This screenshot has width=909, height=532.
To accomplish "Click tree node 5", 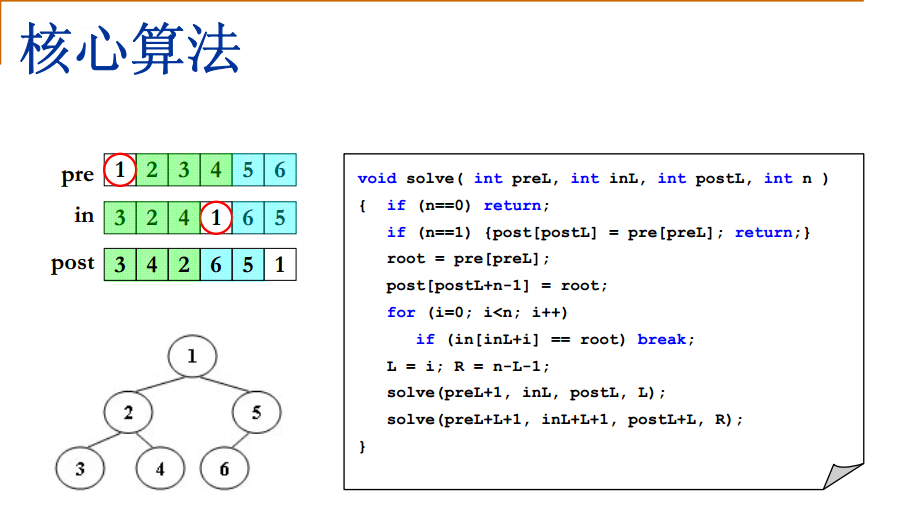I will [256, 412].
